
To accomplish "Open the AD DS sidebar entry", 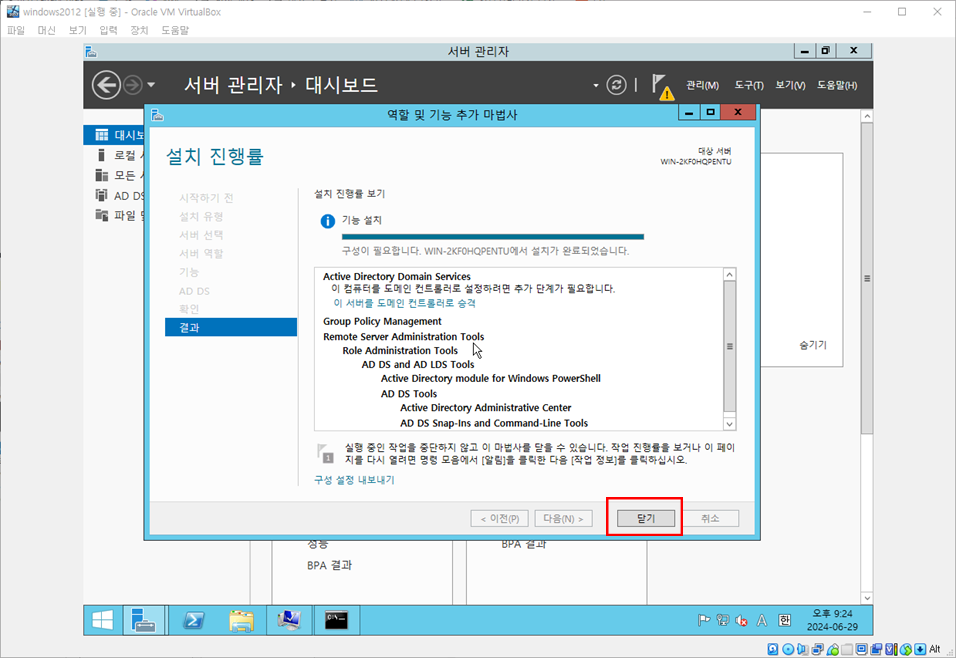I will coord(120,196).
